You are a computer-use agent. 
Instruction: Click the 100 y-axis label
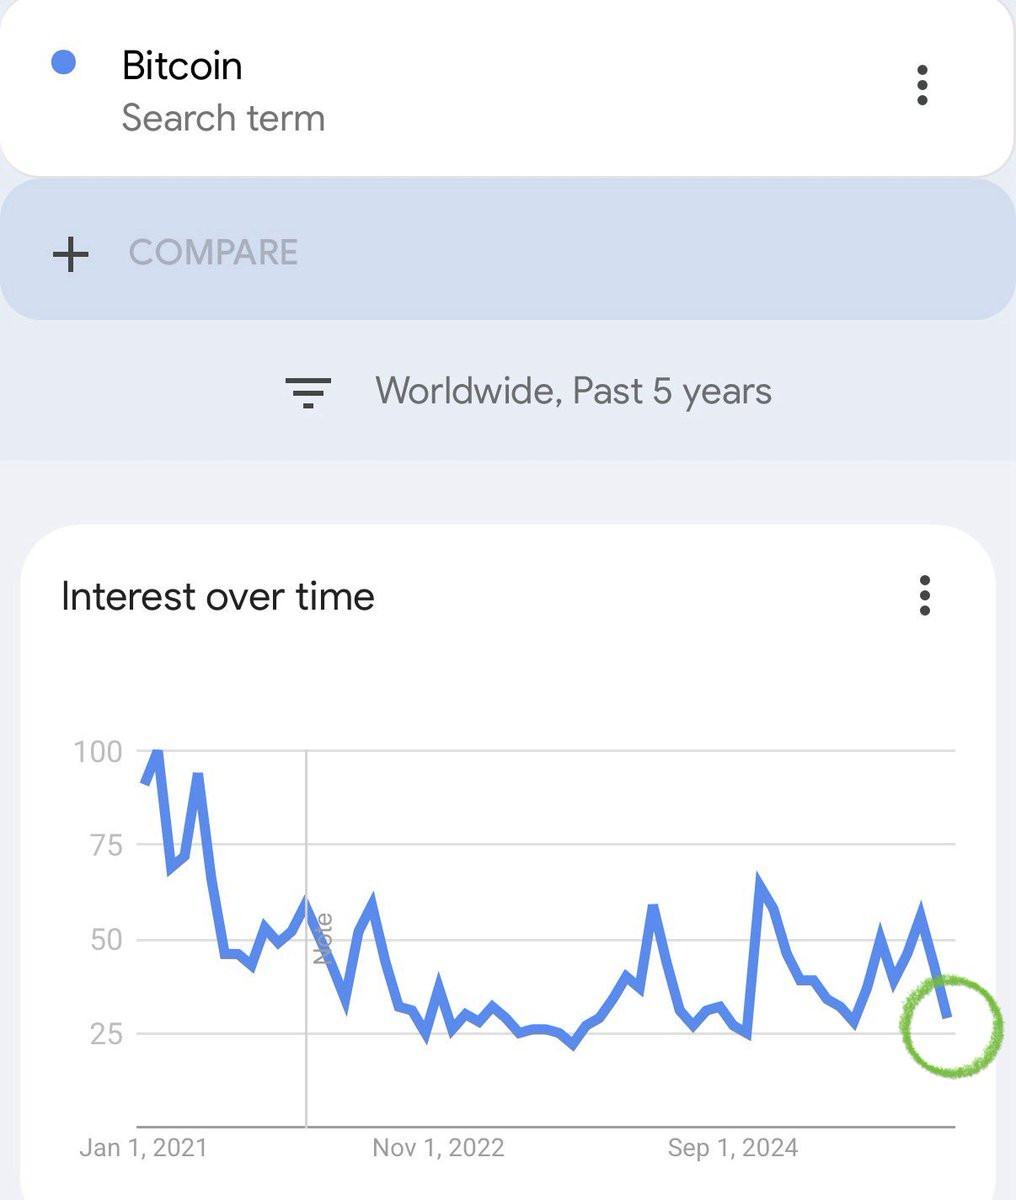98,751
